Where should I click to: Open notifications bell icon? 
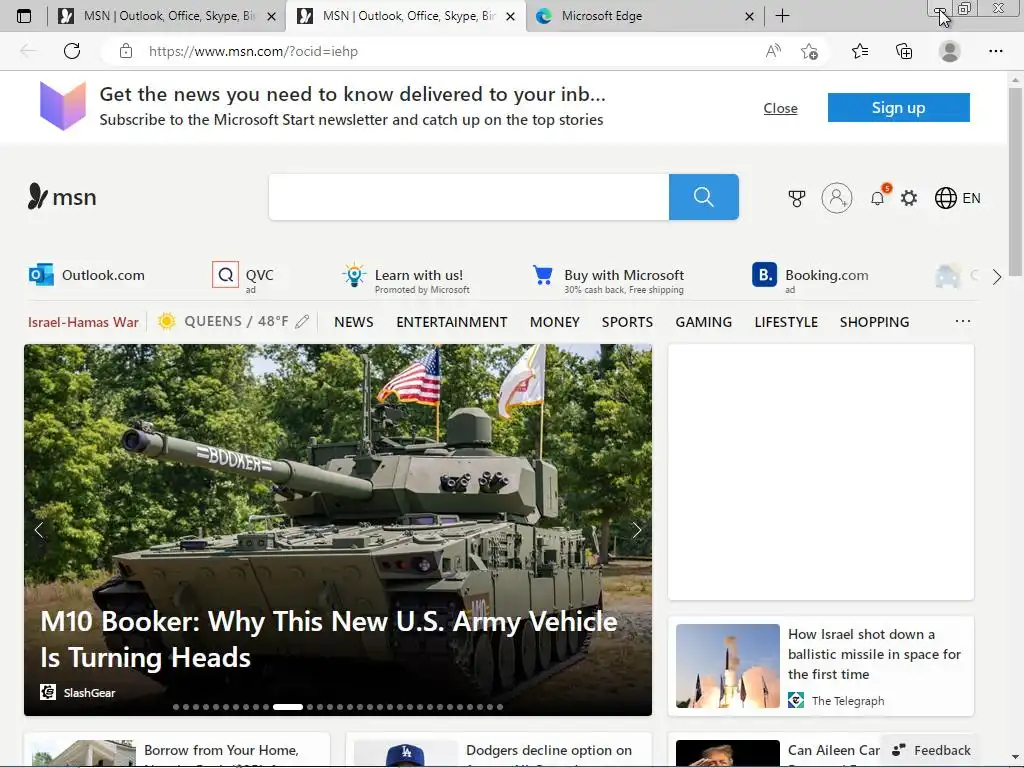coord(878,197)
